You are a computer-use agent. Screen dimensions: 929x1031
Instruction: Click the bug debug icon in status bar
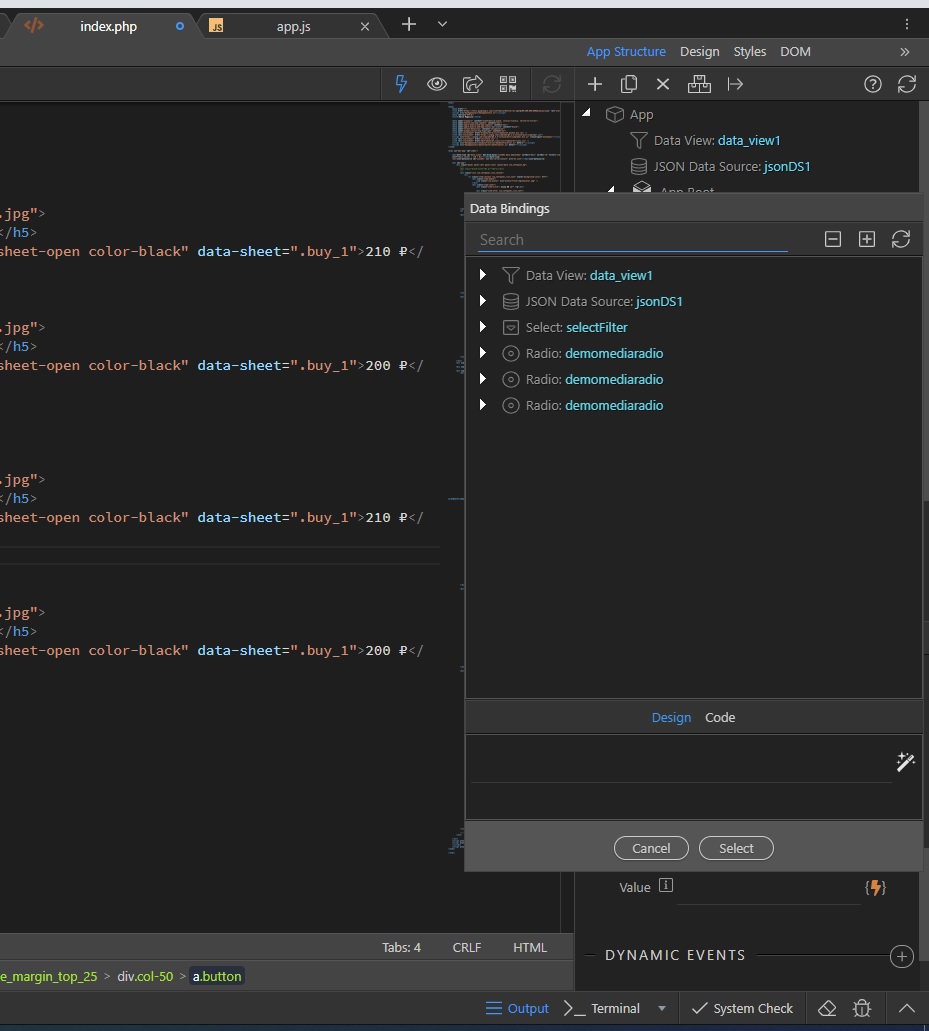pos(862,1008)
